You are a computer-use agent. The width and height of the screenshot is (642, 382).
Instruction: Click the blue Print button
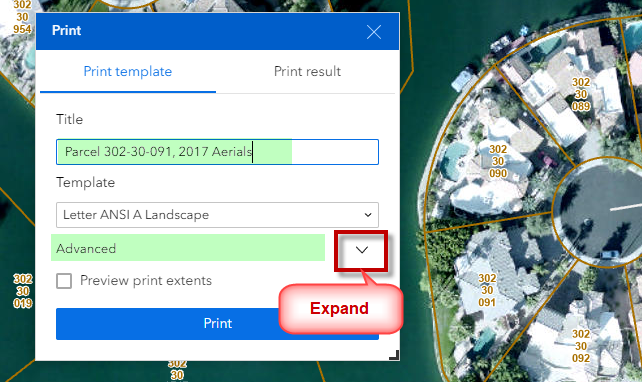click(217, 323)
